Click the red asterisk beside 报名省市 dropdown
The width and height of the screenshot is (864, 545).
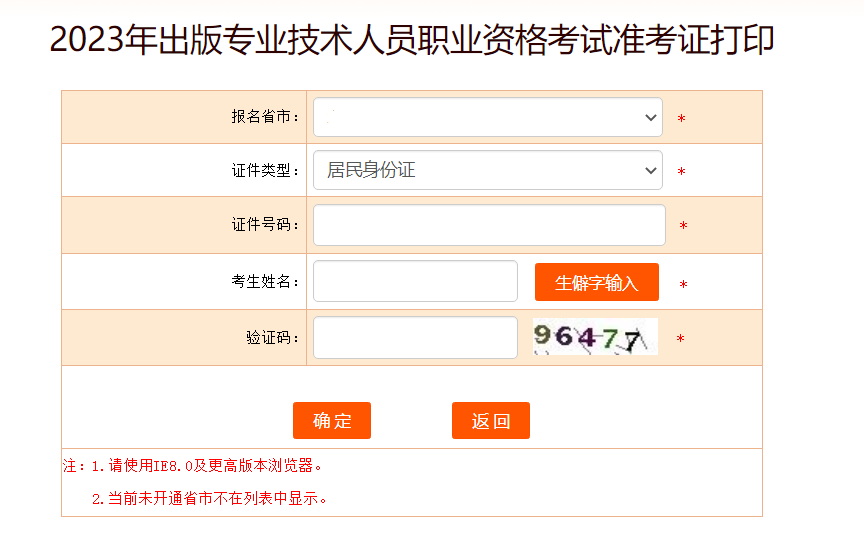point(681,120)
